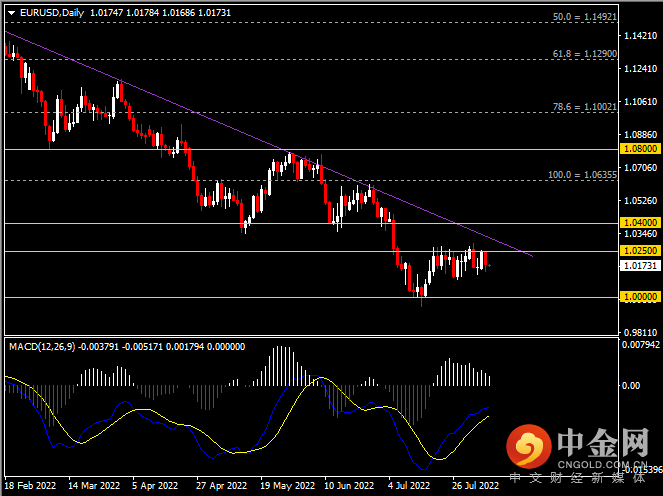
Task: Select the yellow horizontal line at 1.00000
Action: pyautogui.click(x=311, y=297)
